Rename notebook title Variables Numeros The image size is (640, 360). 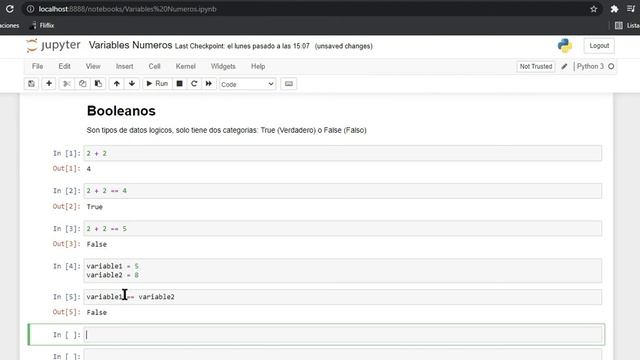pos(131,45)
